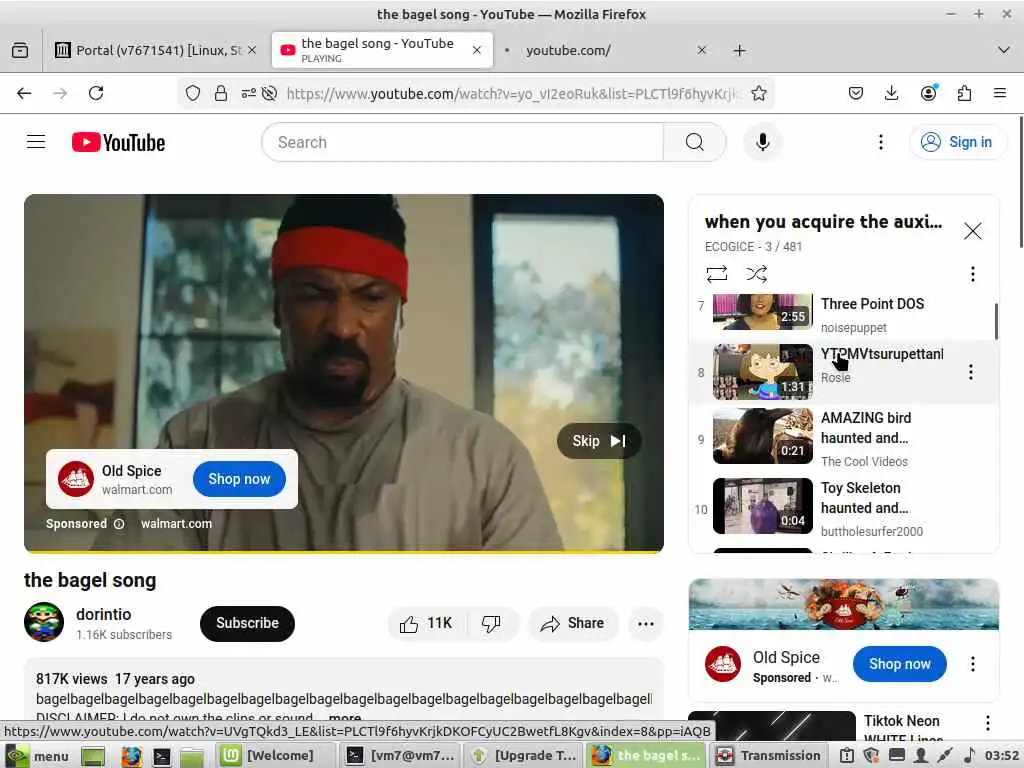This screenshot has height=768, width=1024.
Task: Bookmark this page with star icon
Action: tap(758, 93)
